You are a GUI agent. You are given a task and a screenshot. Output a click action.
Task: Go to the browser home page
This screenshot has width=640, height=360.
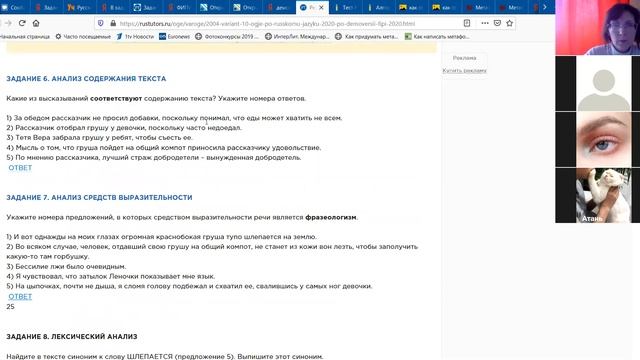[x=36, y=23]
